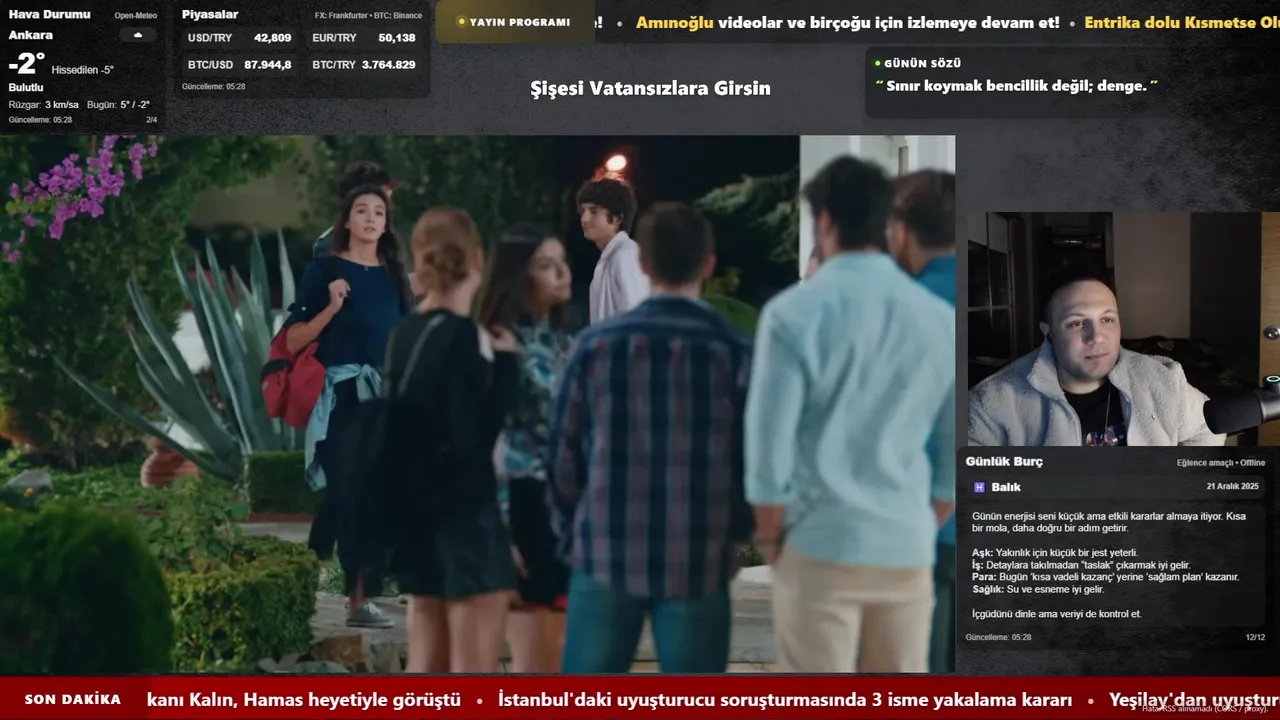Click the Şişesi Vatansızlara Girsin title
Viewport: 1280px width, 720px height.
[x=650, y=88]
